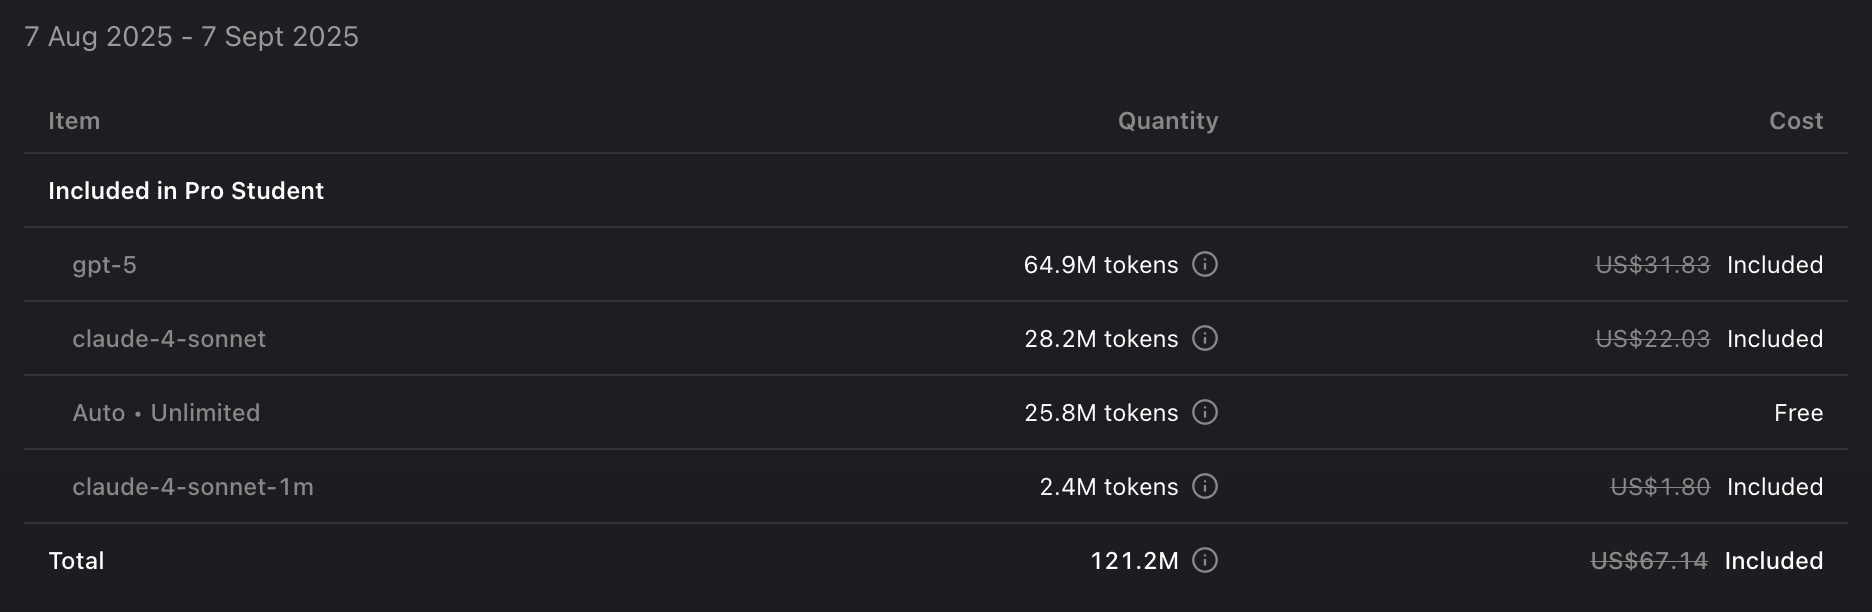Click the Included in Pro Student heading
Image resolution: width=1872 pixels, height=612 pixels.
coord(186,191)
